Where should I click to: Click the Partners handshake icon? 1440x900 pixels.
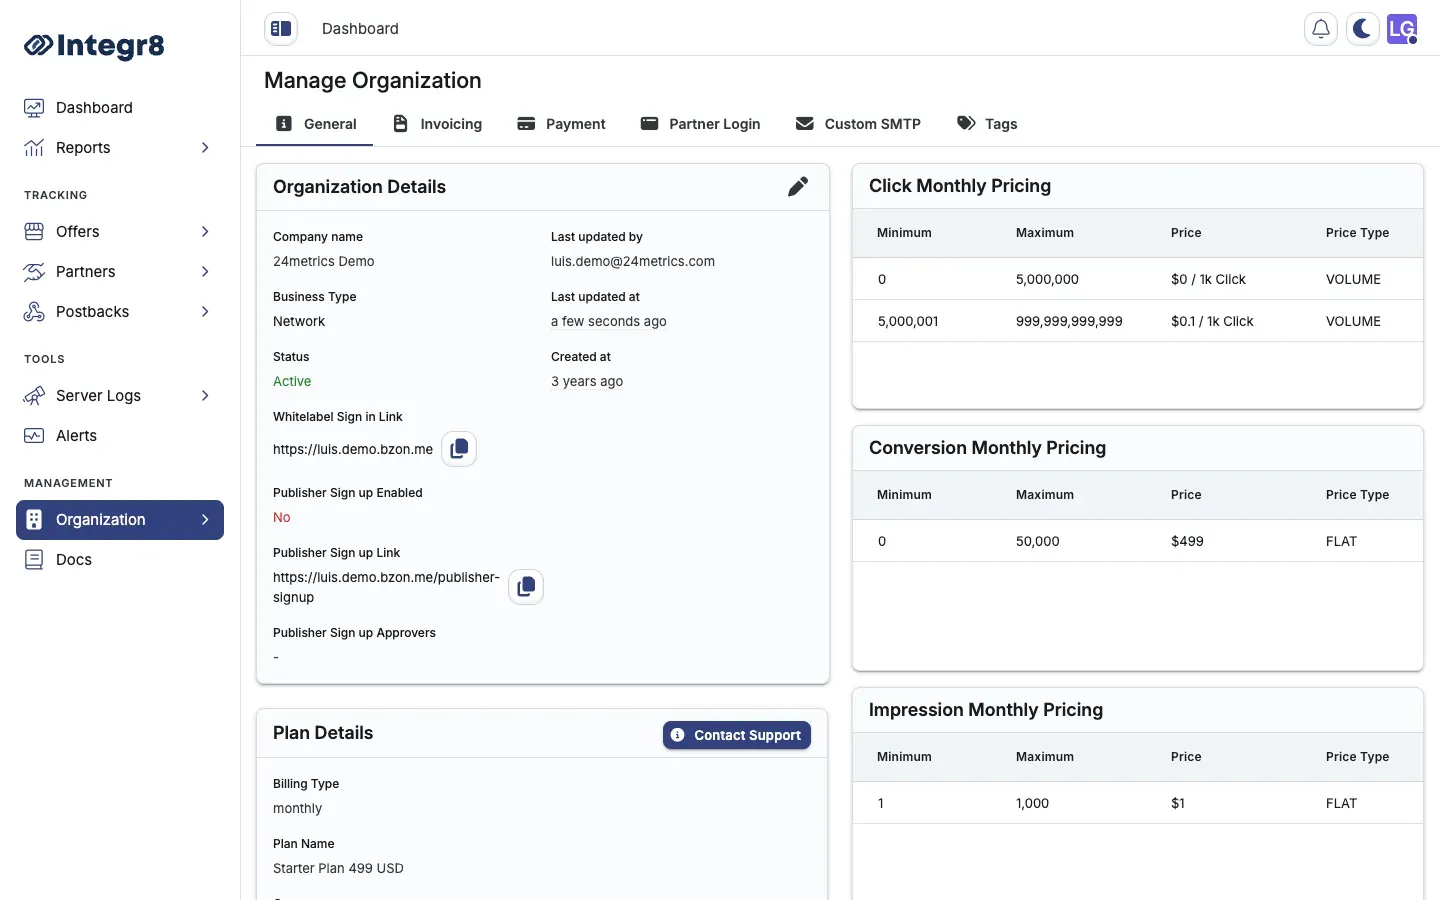pyautogui.click(x=34, y=272)
